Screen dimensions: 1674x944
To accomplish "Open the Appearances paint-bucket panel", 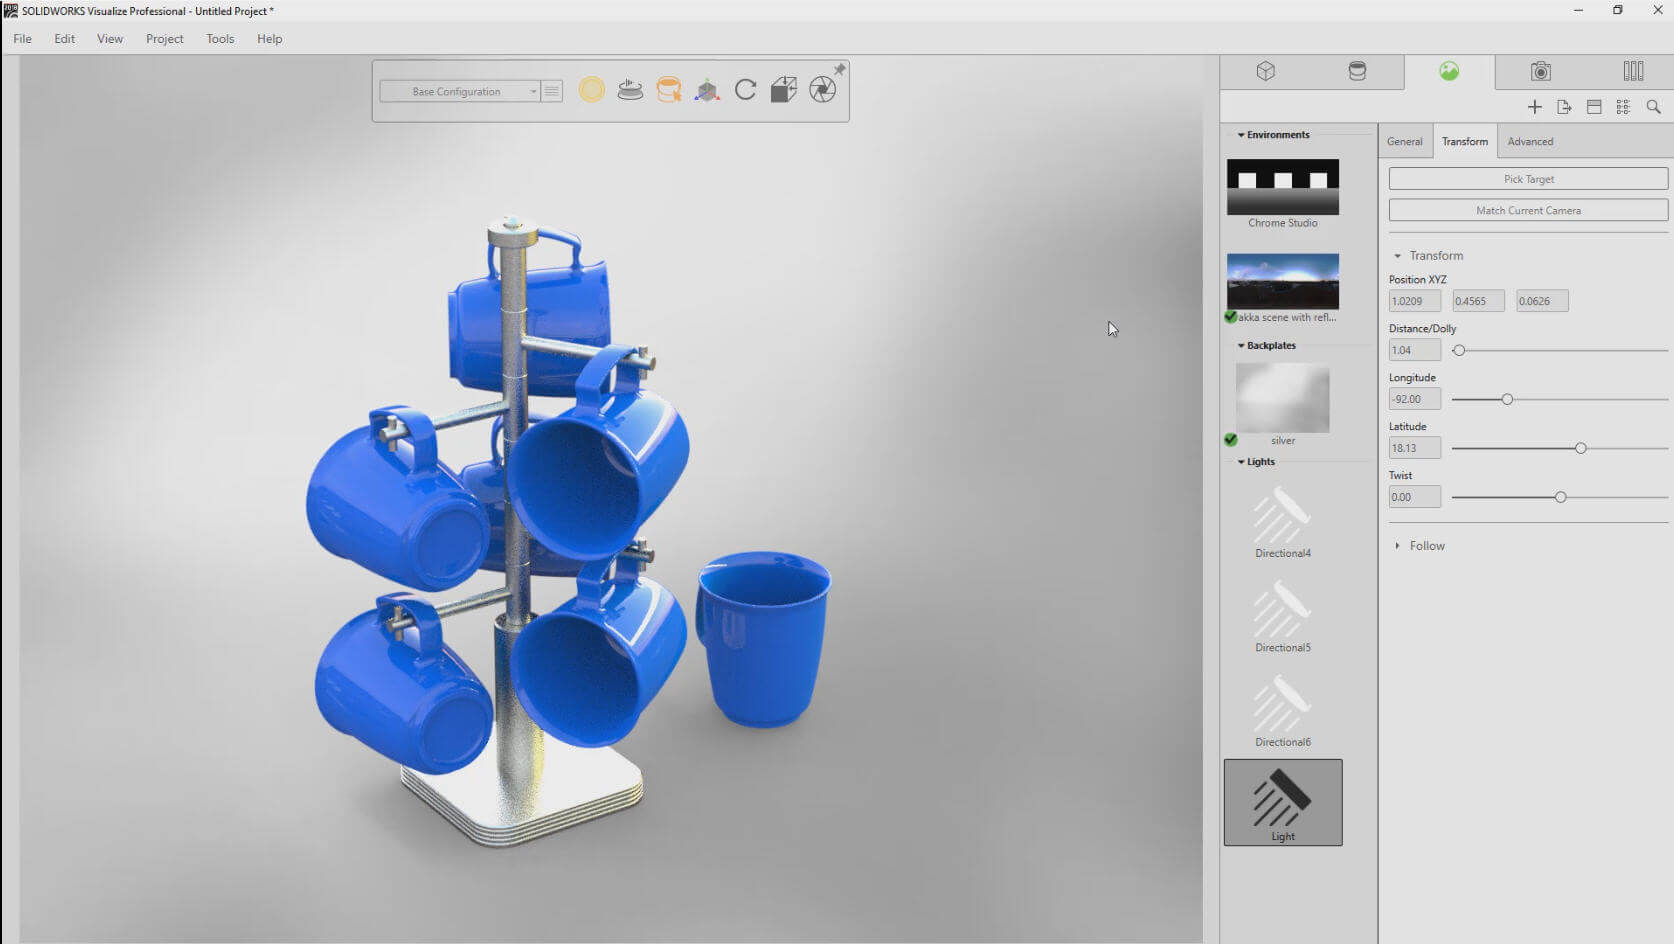I will 1356,71.
